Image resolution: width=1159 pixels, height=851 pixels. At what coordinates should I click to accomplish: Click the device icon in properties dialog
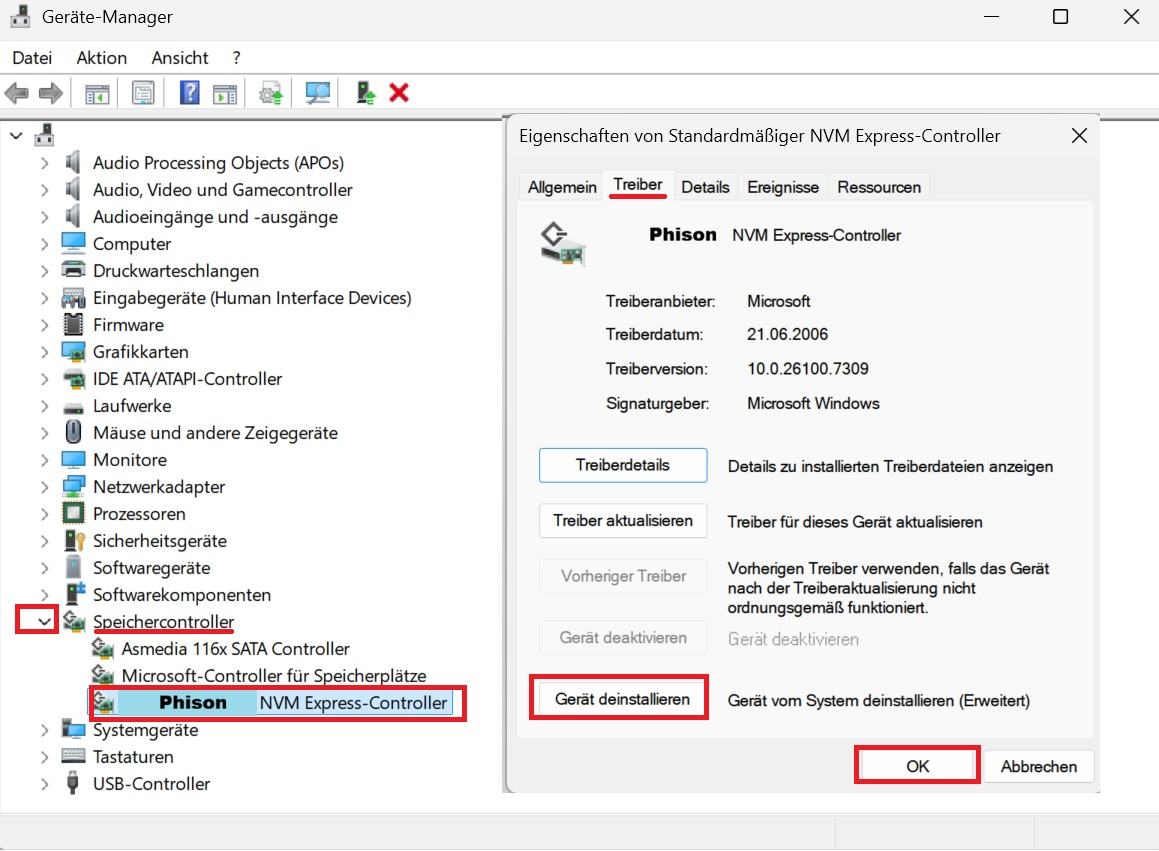[x=562, y=243]
